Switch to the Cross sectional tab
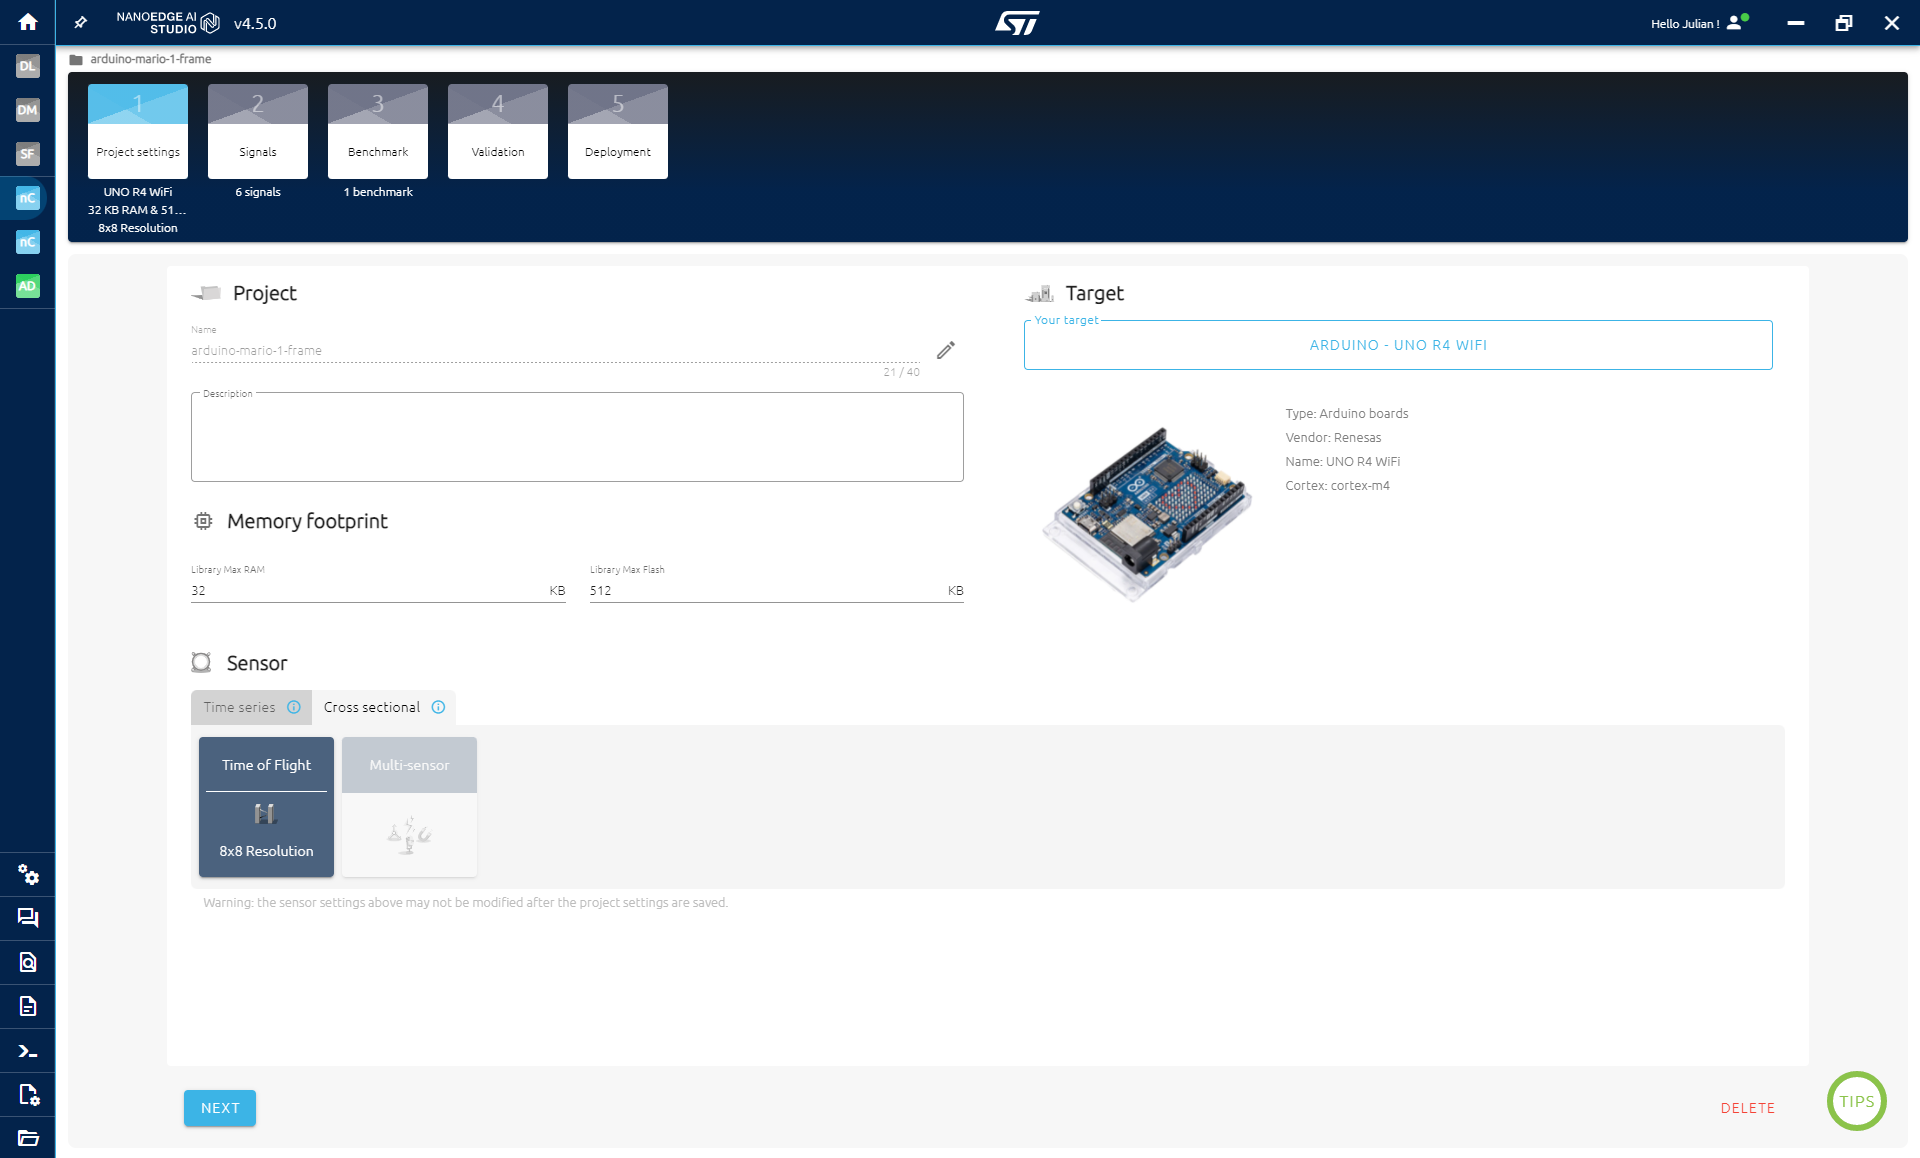The width and height of the screenshot is (1920, 1158). pos(372,707)
